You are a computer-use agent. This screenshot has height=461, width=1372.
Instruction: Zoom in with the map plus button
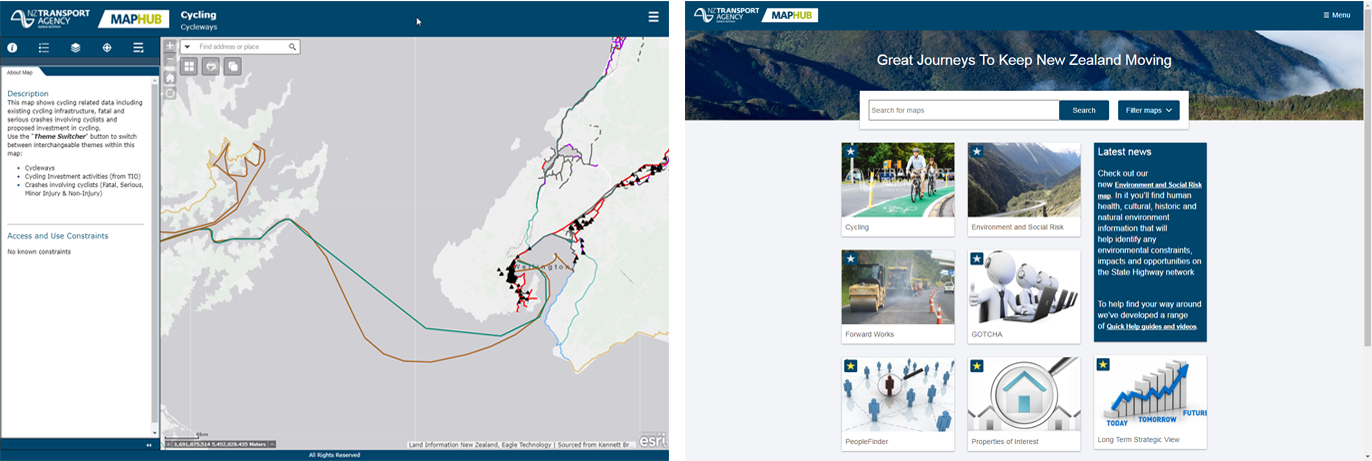point(170,46)
